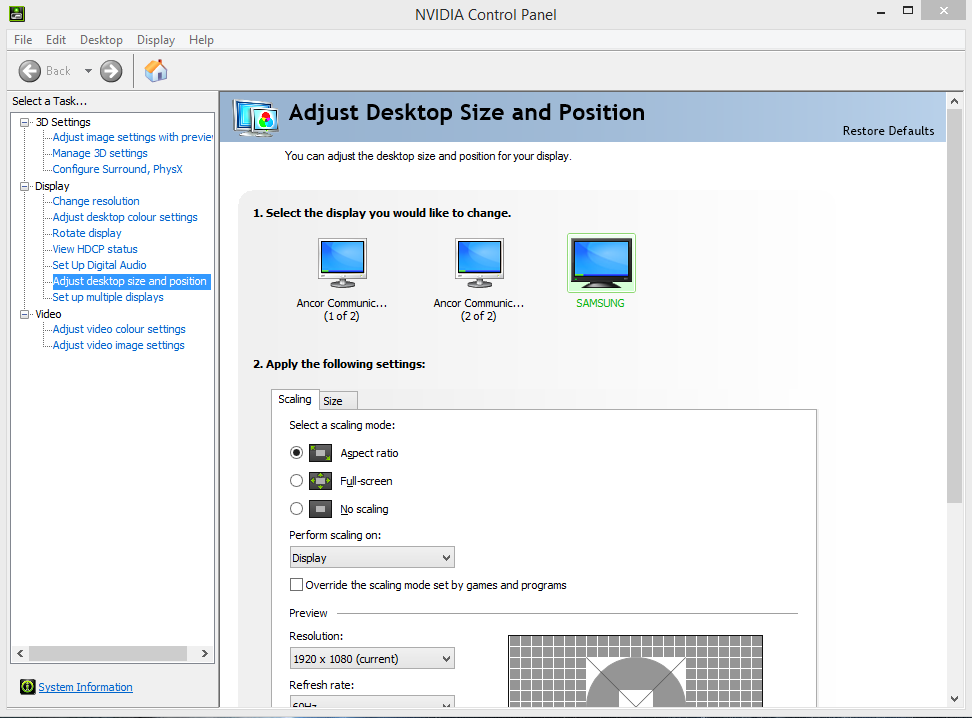Click the task pane horizontal scrollbar thumb
Viewport: 972px width, 718px height.
(x=108, y=654)
